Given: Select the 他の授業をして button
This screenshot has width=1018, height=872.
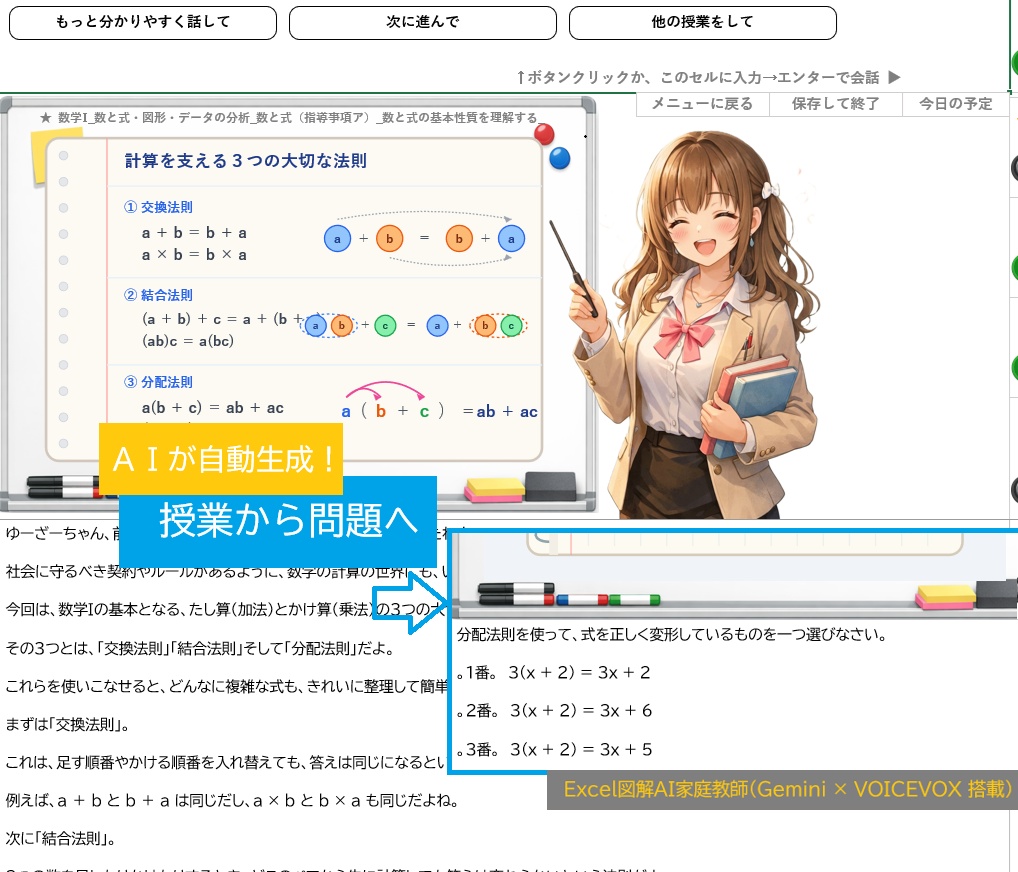Looking at the screenshot, I should coord(702,23).
